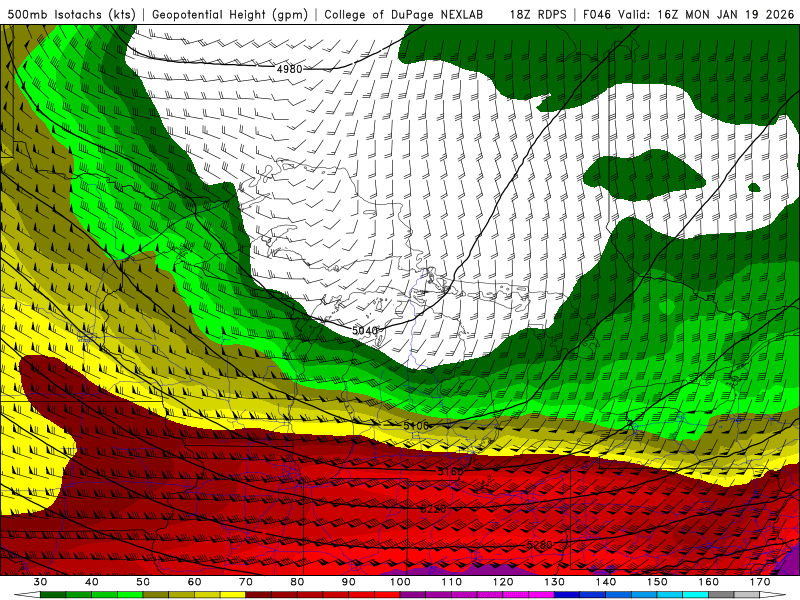
Task: Click the 80 knot value on the color scale
Action: [297, 582]
